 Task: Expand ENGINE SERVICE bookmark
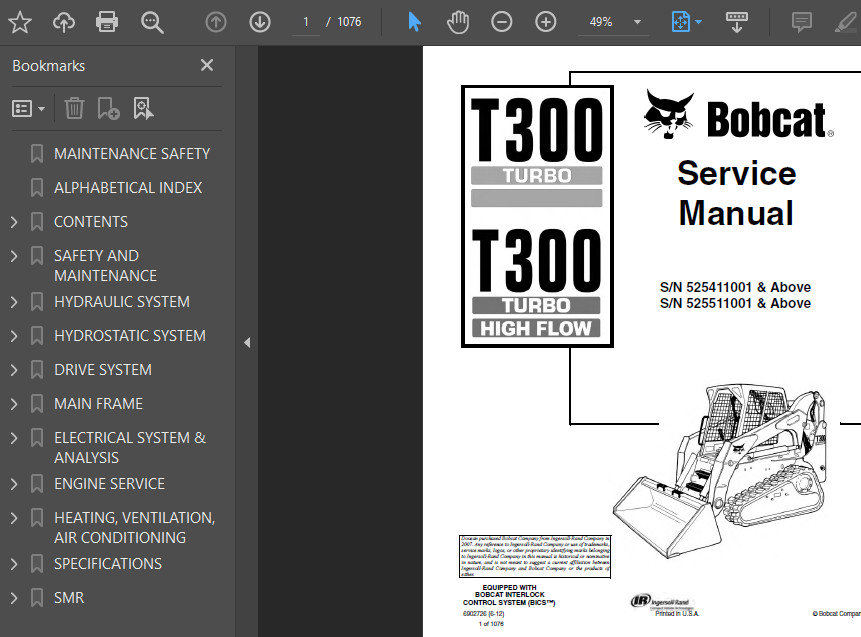click(x=14, y=484)
